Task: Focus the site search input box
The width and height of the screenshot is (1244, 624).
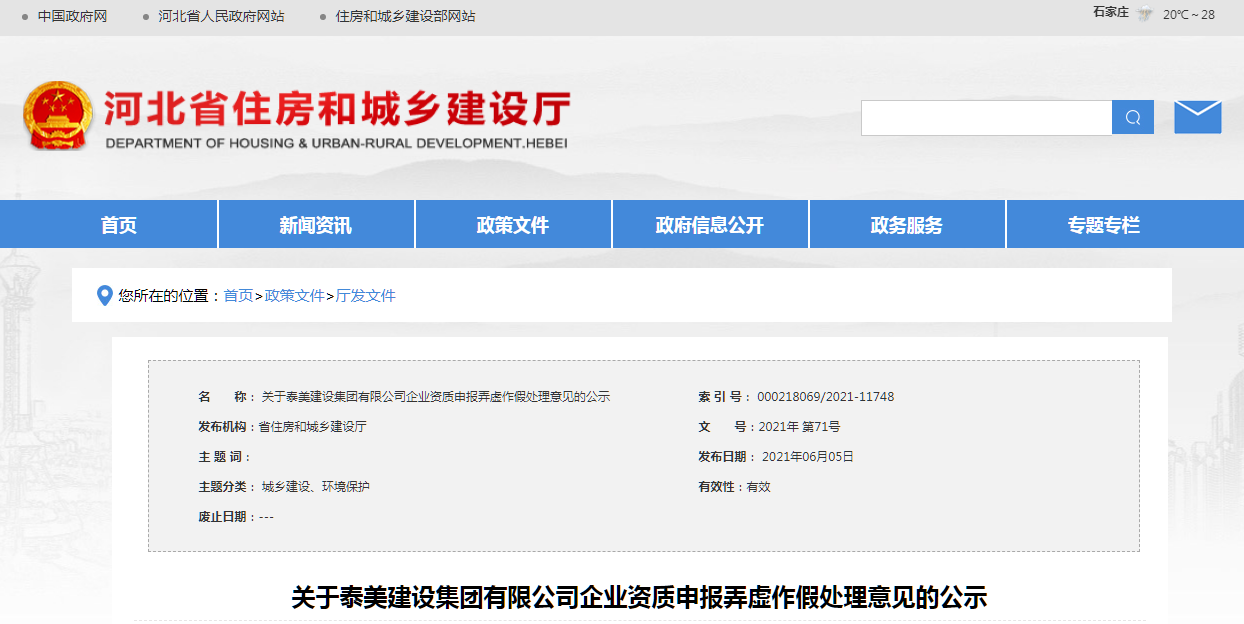Action: (x=986, y=118)
